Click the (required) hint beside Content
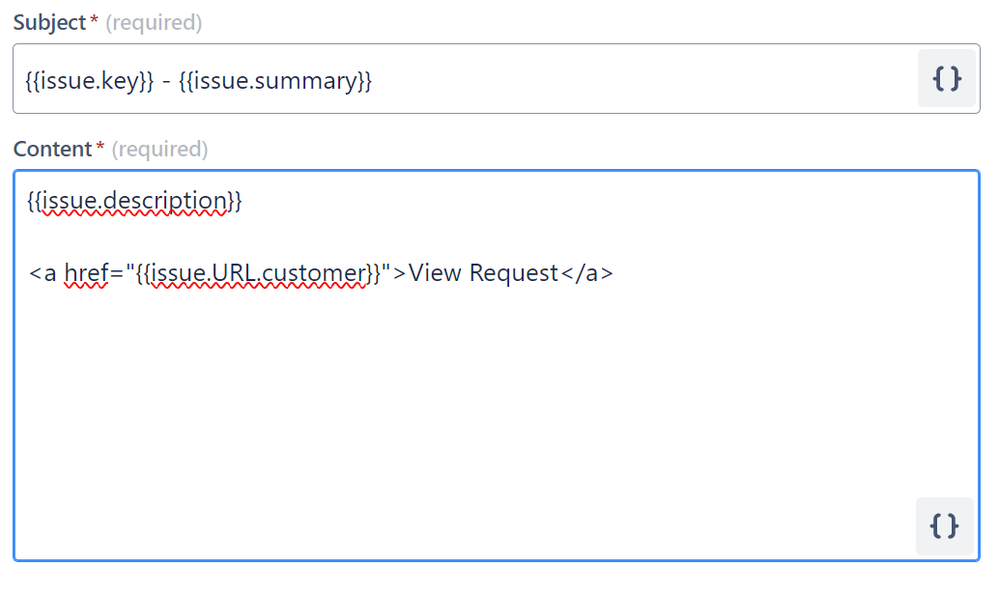999x591 pixels. coord(160,150)
